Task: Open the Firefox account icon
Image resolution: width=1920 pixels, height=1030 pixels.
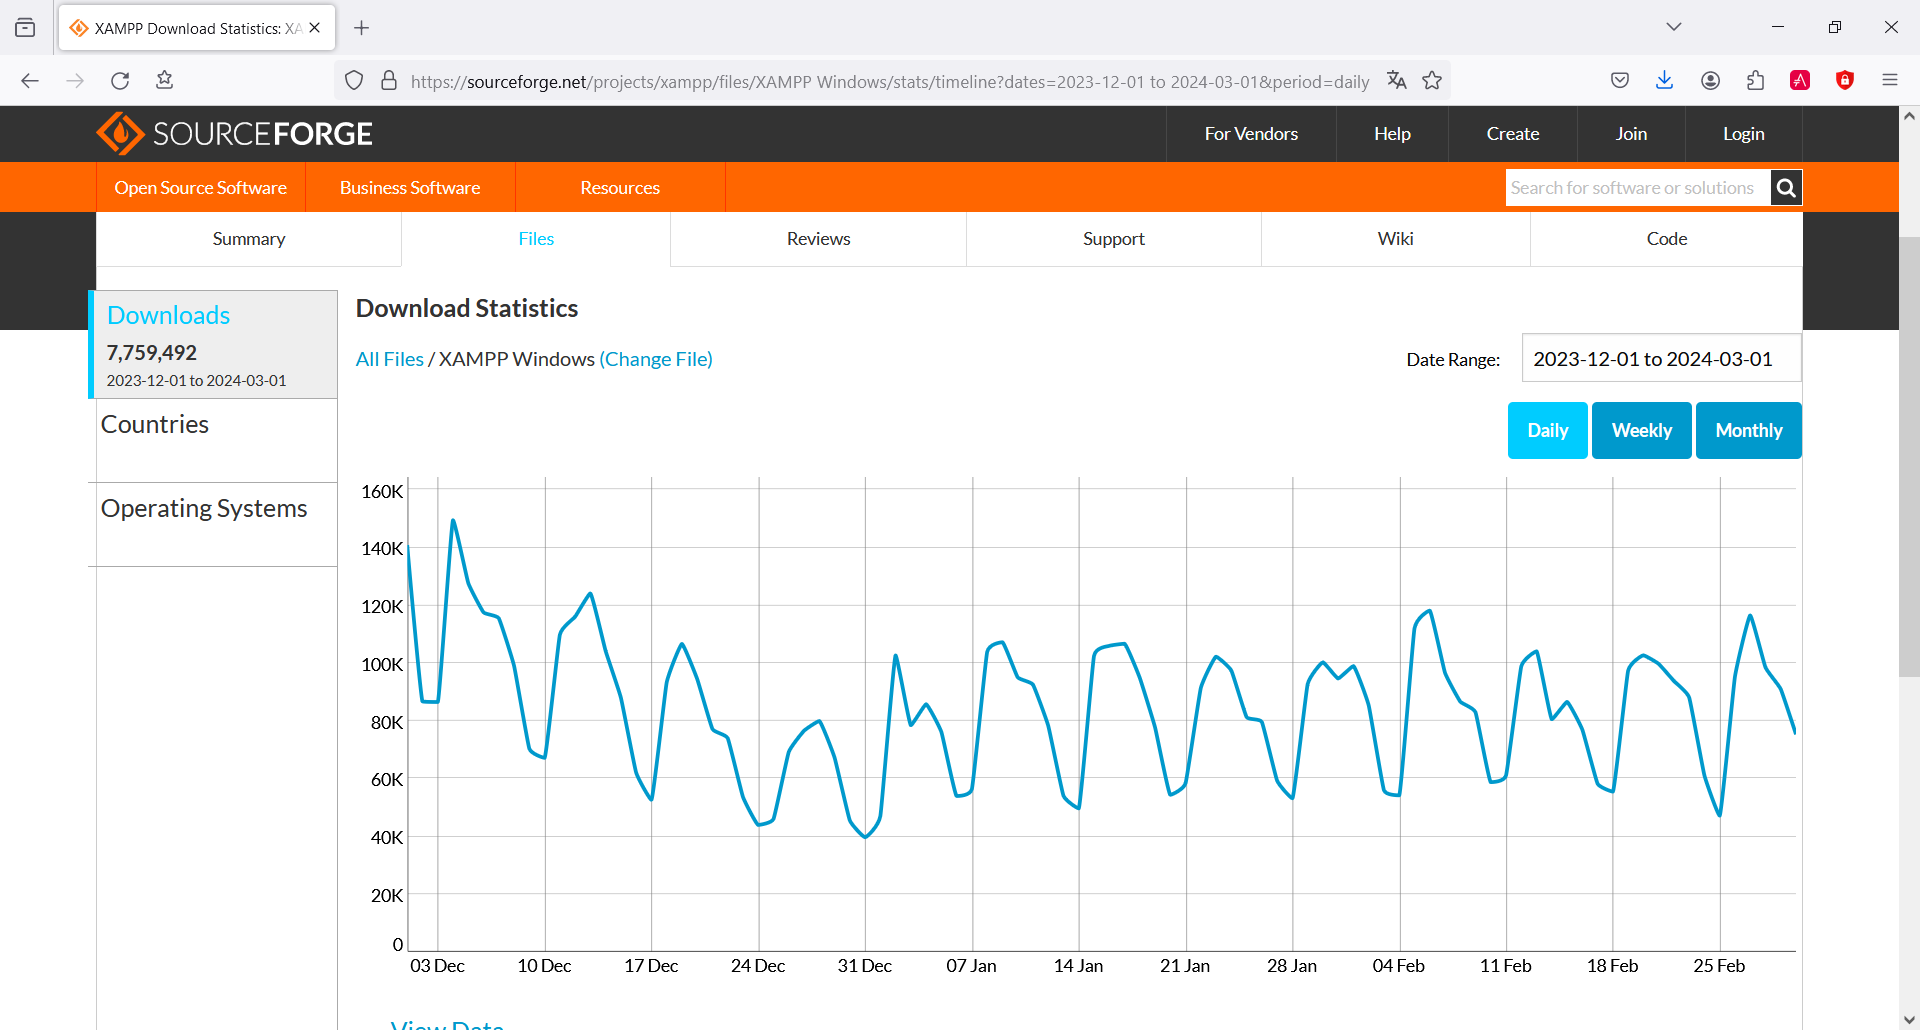Action: coord(1710,81)
